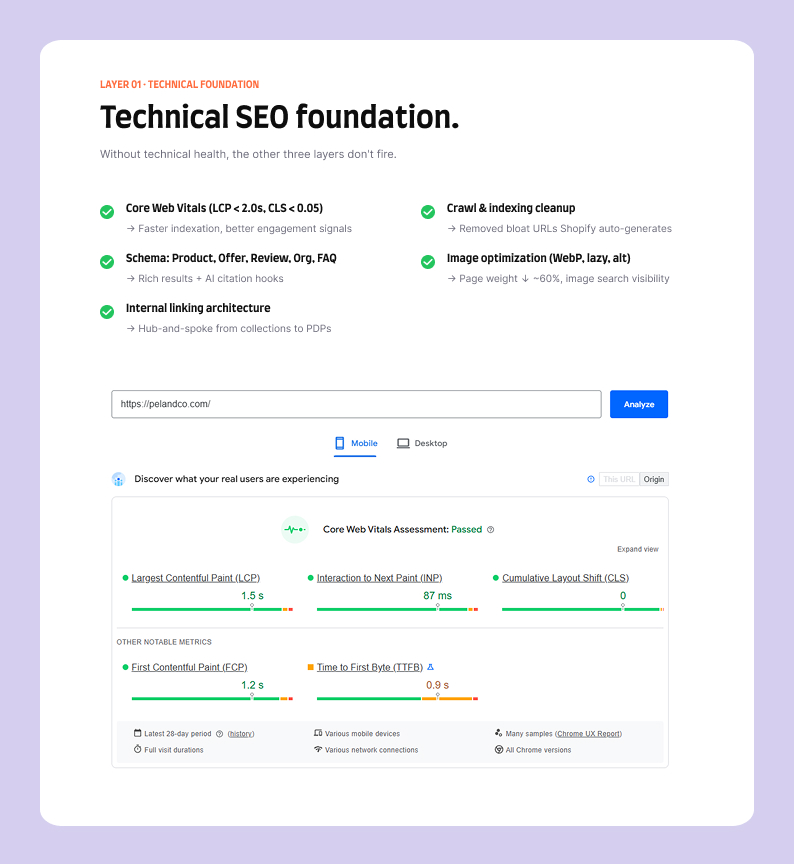This screenshot has width=794, height=864.
Task: Click the help icon beside Passed
Action: coord(490,530)
